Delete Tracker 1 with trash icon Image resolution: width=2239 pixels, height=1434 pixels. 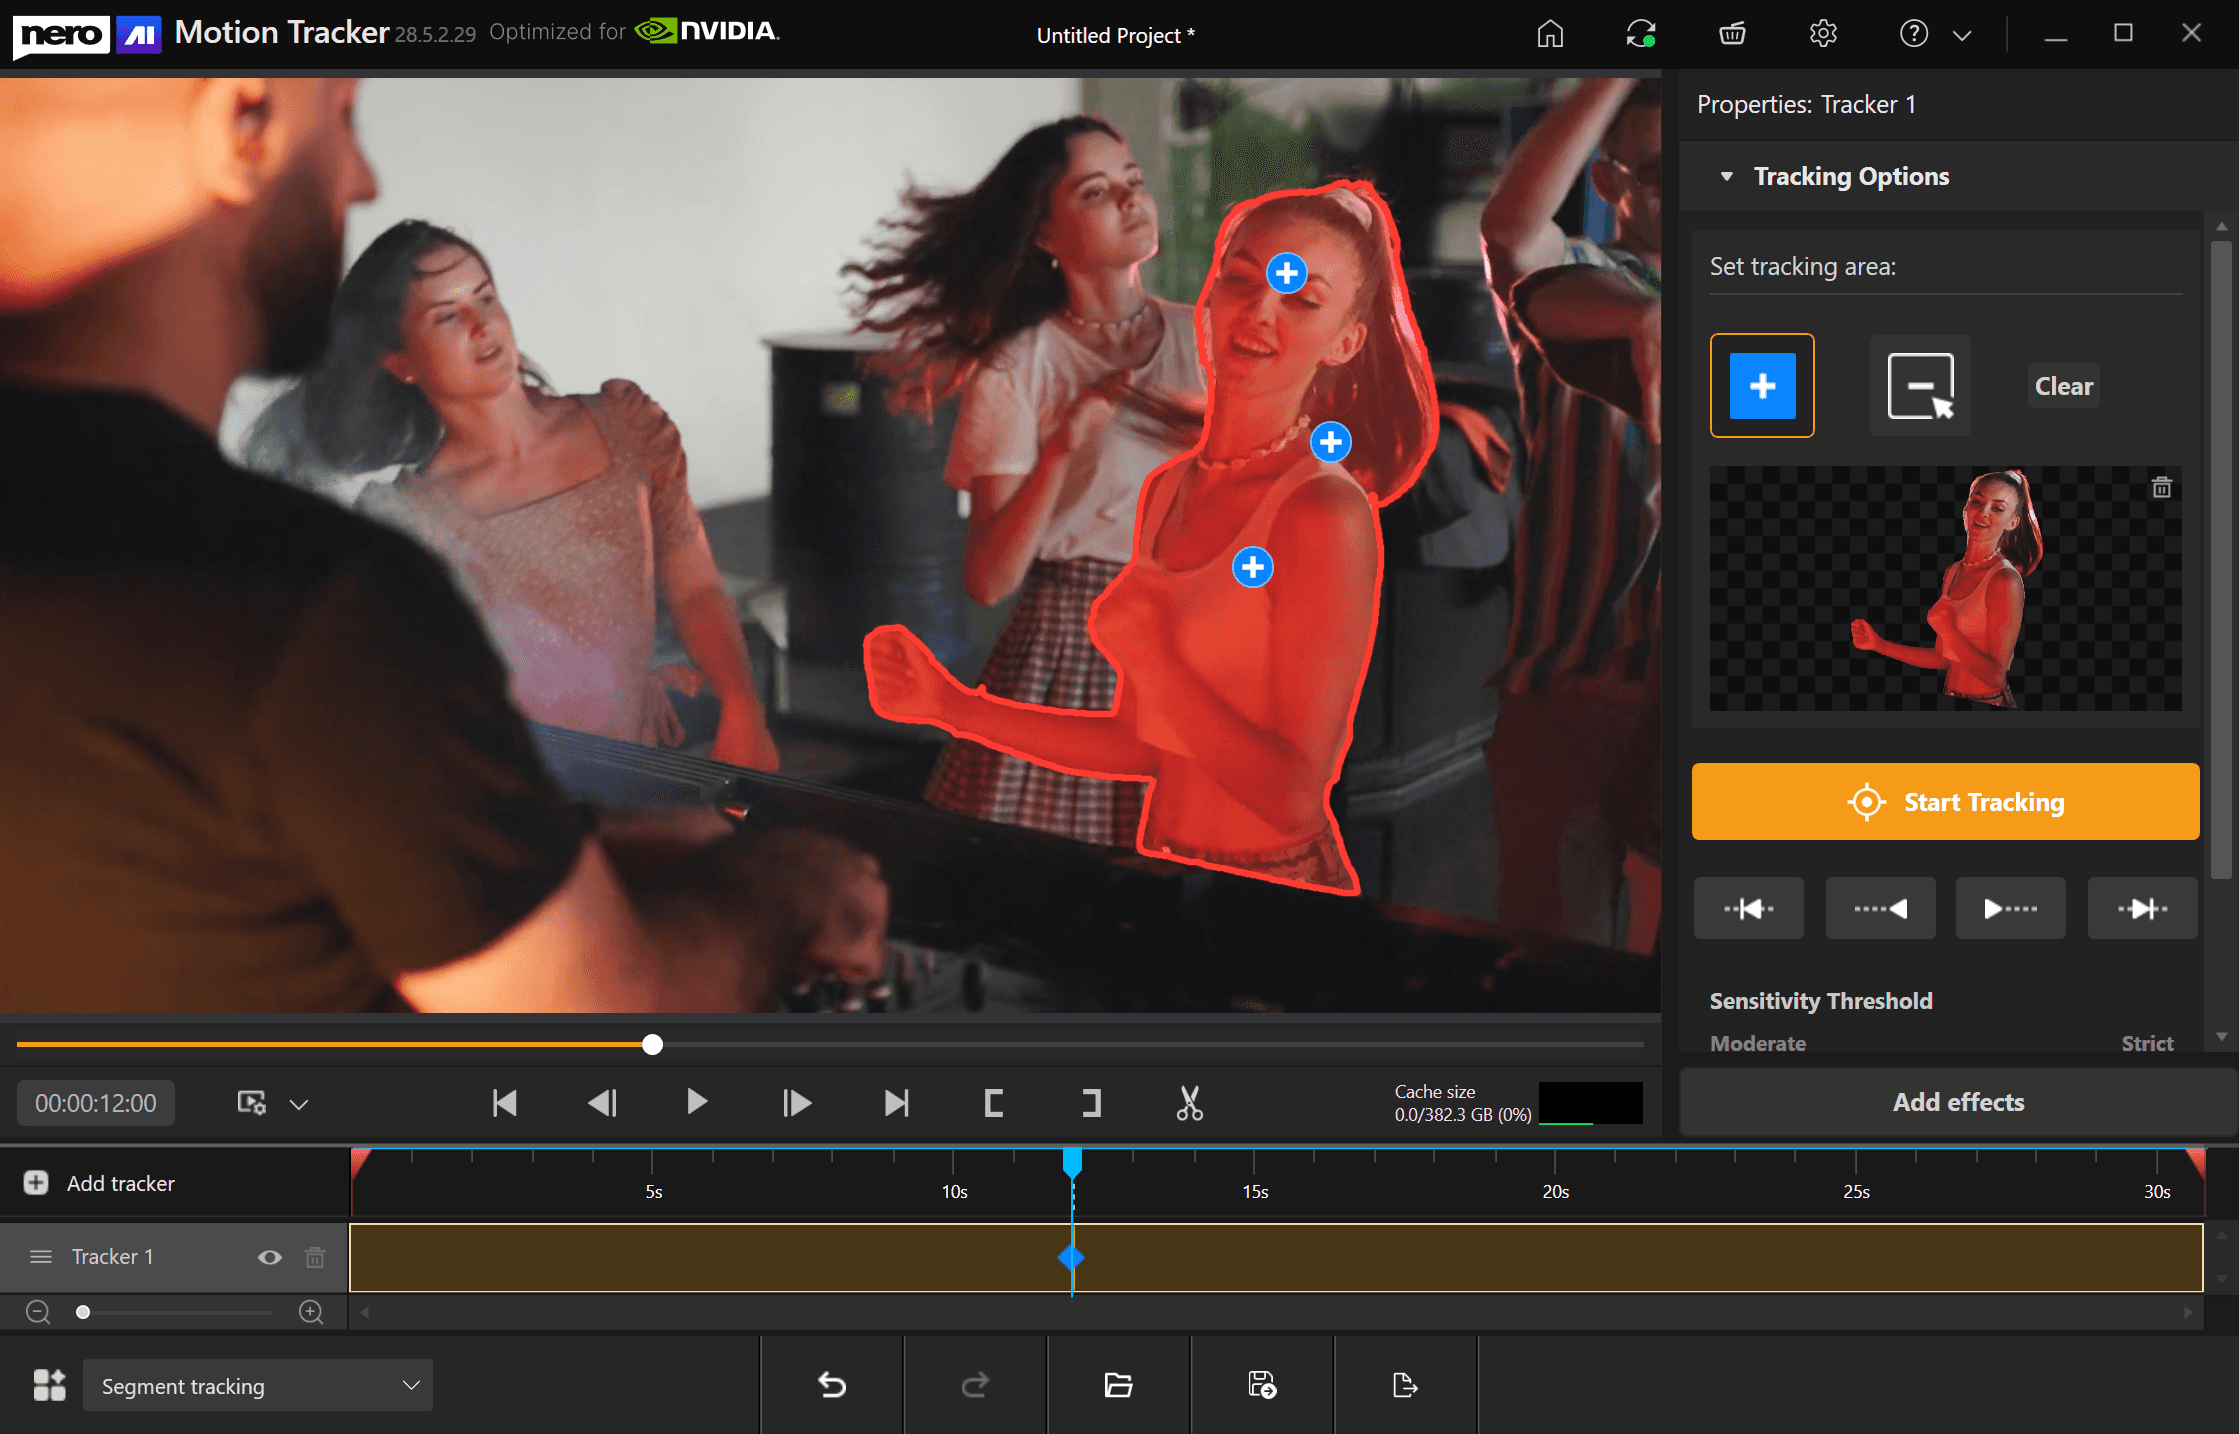click(315, 1257)
